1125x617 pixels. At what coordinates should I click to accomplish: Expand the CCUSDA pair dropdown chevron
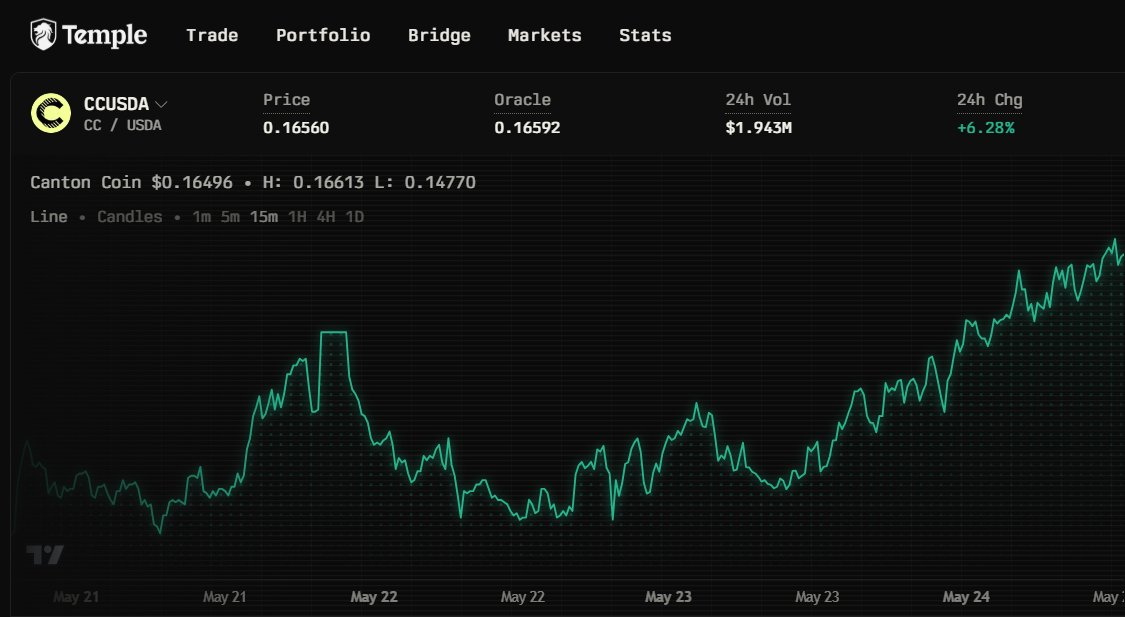(x=161, y=105)
